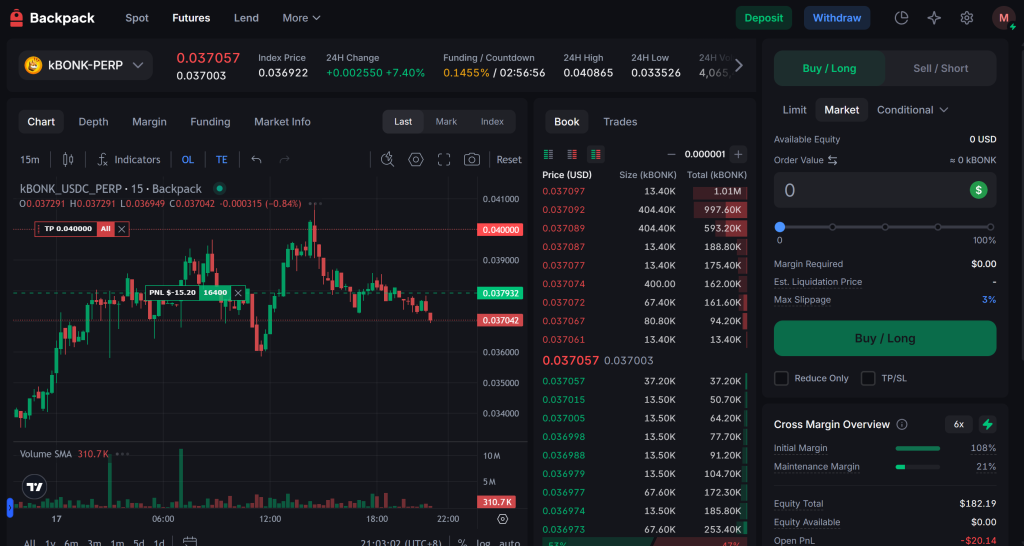Change the candlestick chart style

[68, 159]
